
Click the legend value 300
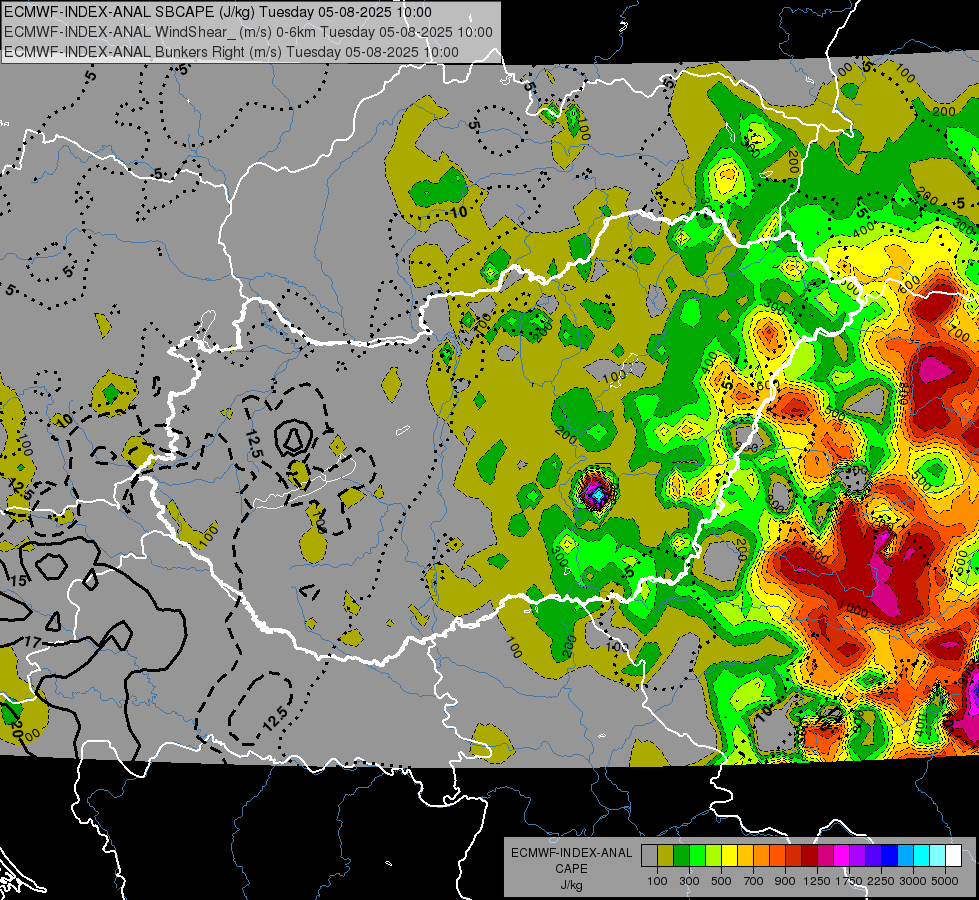(689, 881)
